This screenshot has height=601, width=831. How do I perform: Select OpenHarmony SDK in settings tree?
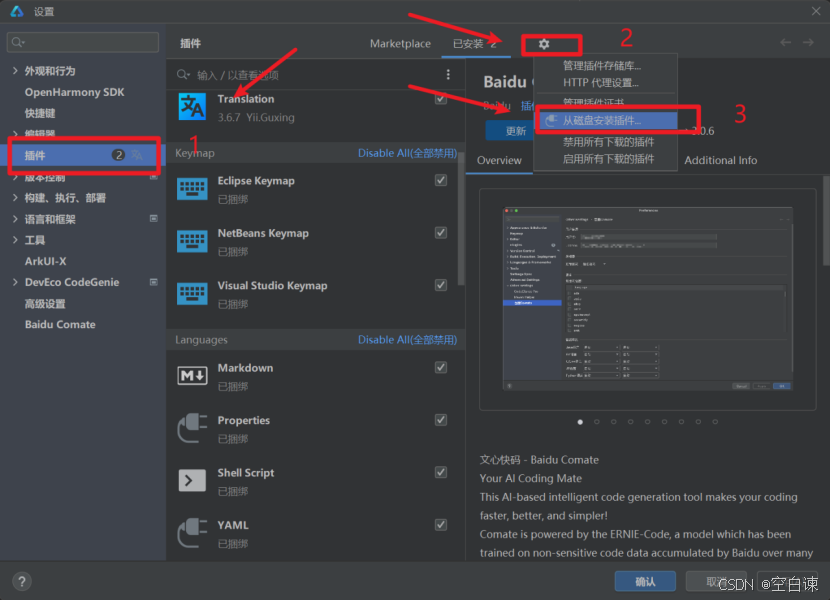75,92
